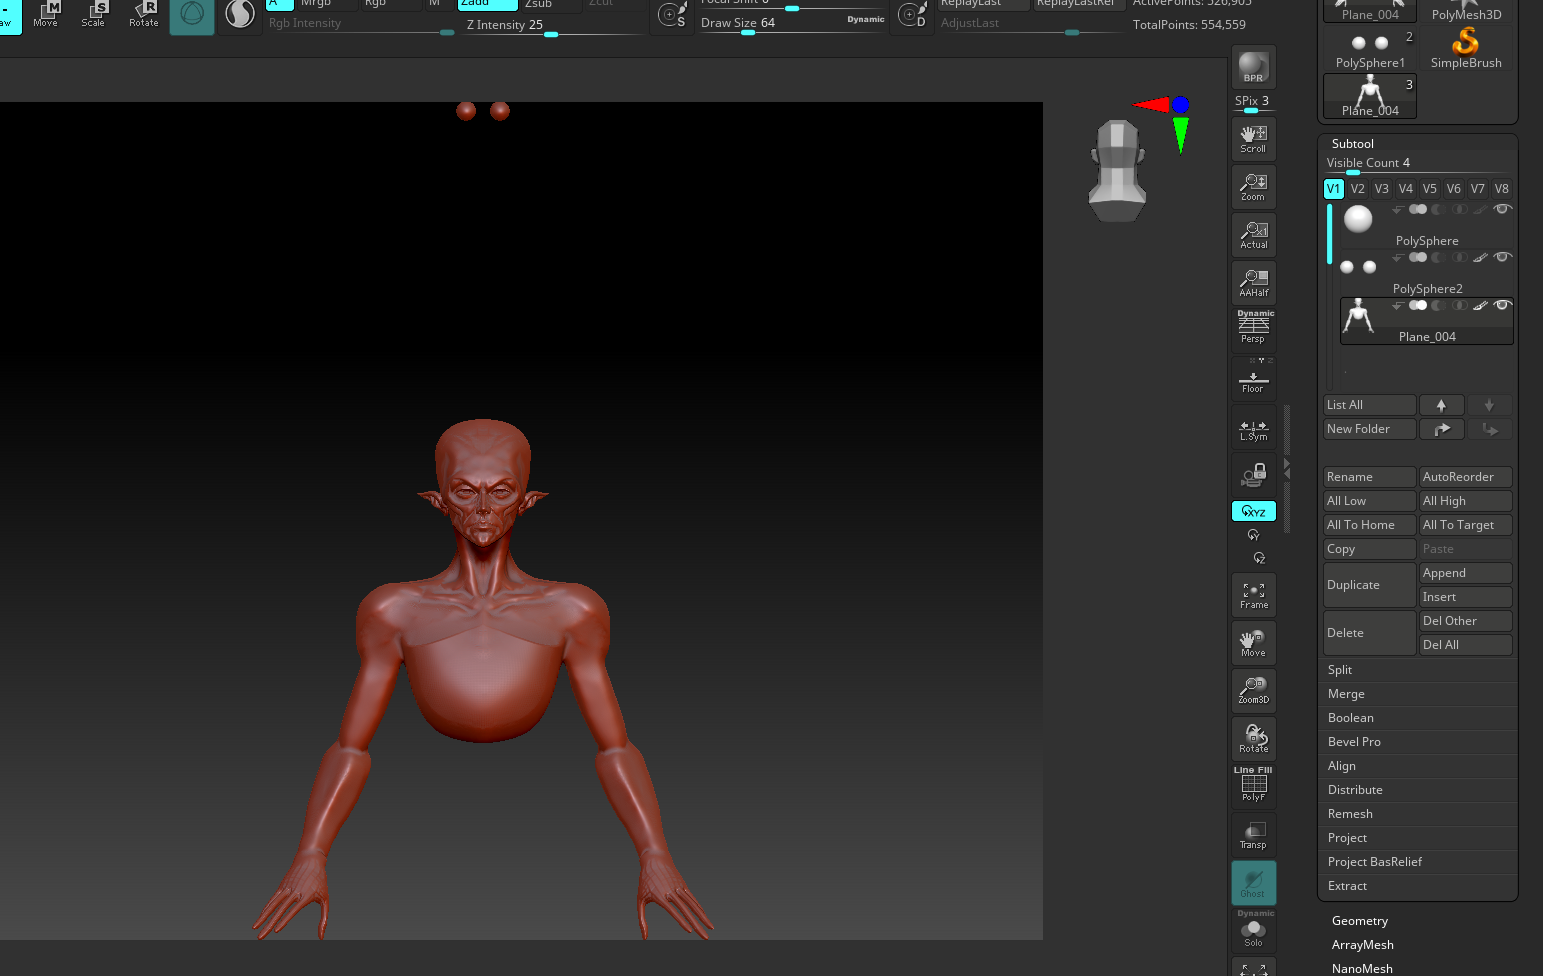Toggle Transp transparency mode
Screen dimensions: 1543x976
[x=1253, y=835]
